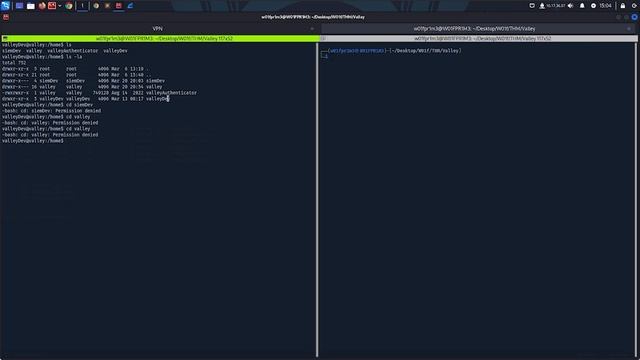Click the logout power icon

point(634,6)
